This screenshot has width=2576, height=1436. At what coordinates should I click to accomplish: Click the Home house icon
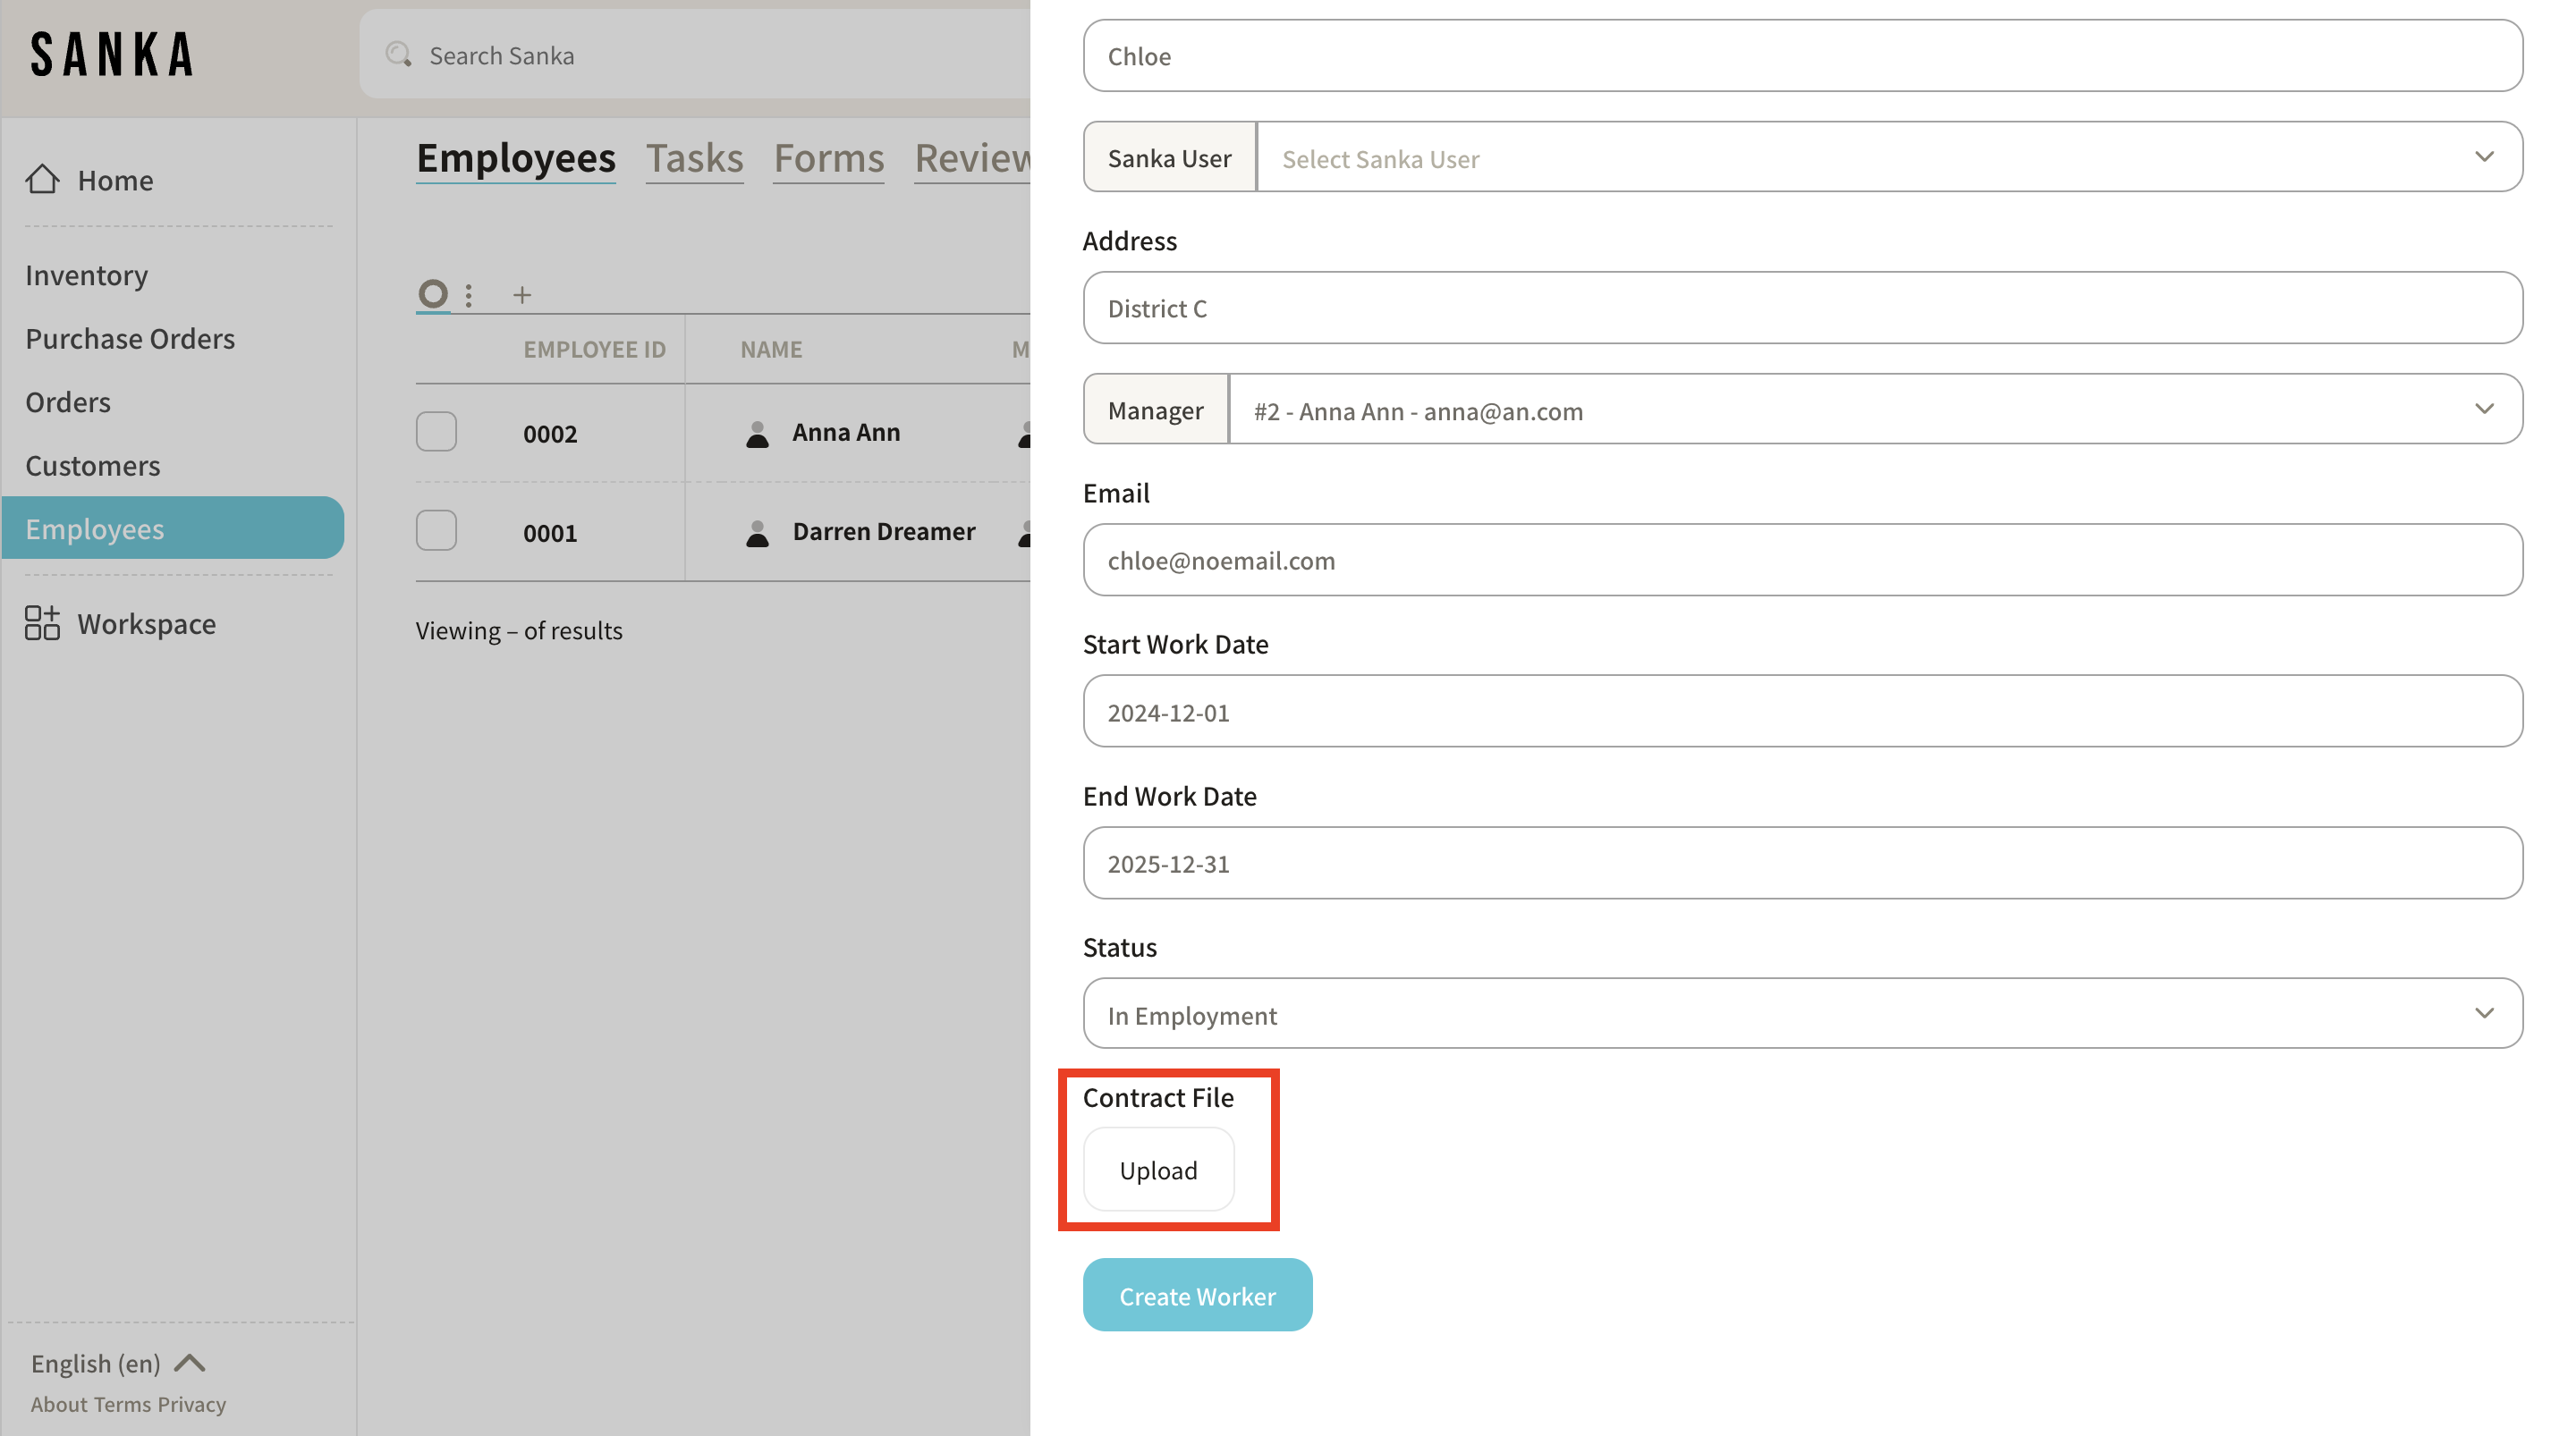(x=42, y=179)
